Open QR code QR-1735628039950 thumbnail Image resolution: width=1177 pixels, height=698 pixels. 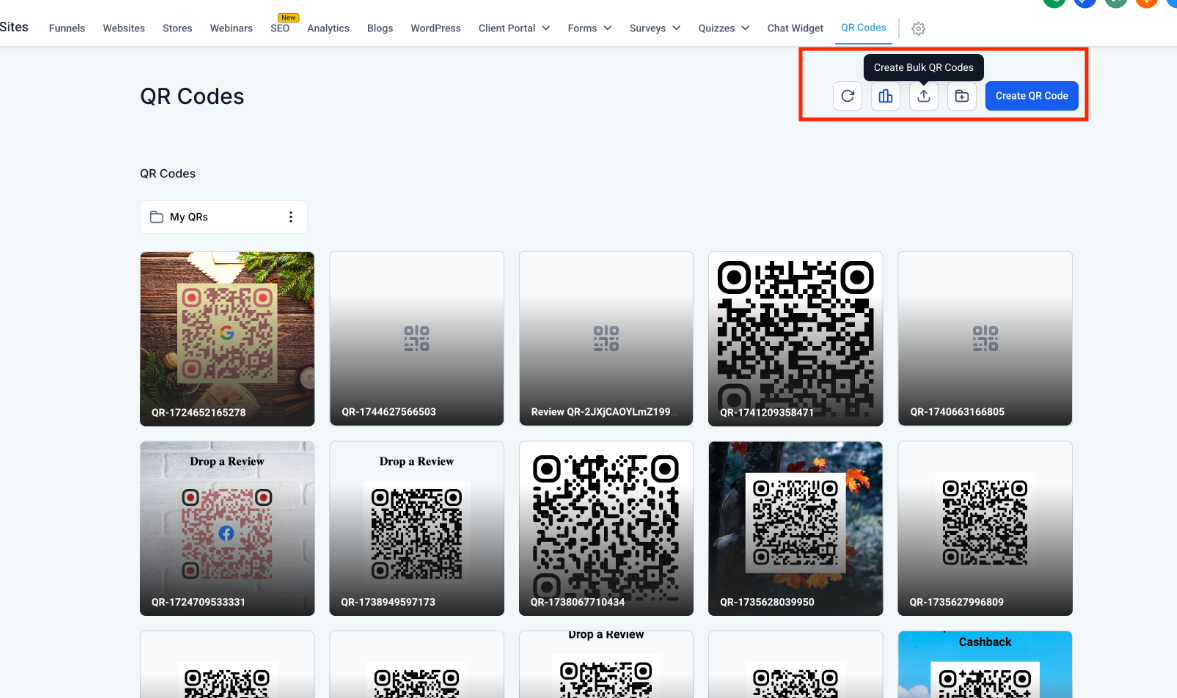coord(796,528)
